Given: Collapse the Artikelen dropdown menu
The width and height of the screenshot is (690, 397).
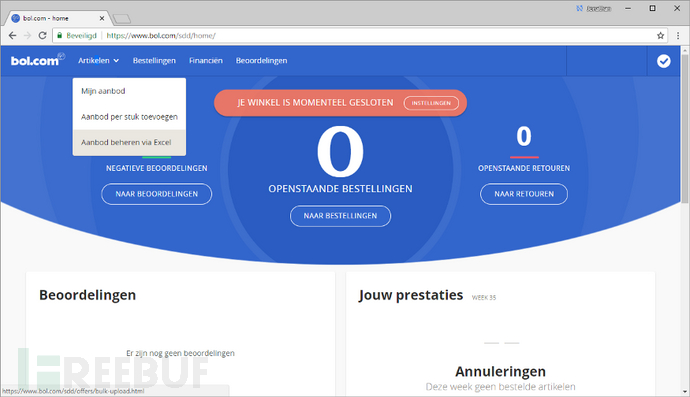Looking at the screenshot, I should (x=98, y=60).
